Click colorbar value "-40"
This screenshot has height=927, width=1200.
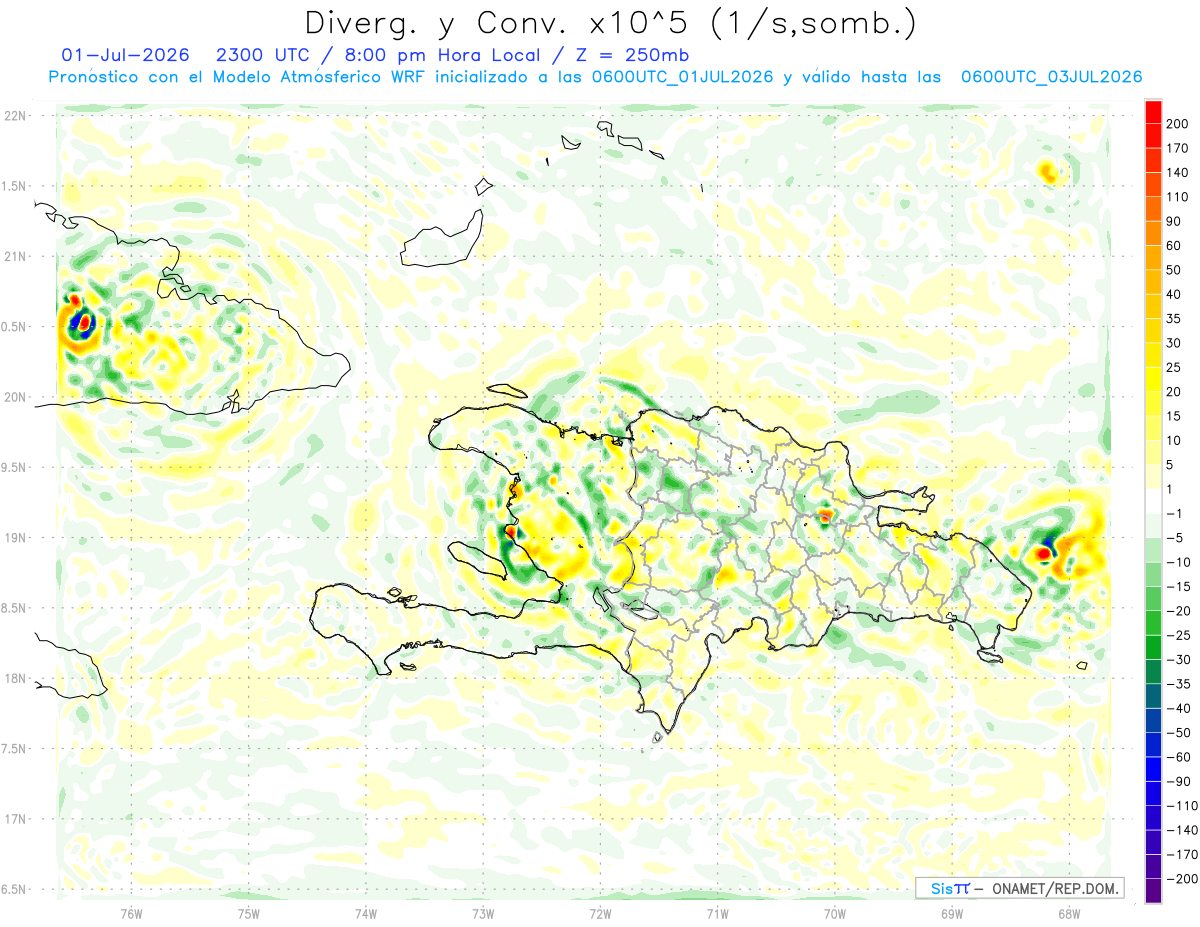[x=1177, y=708]
